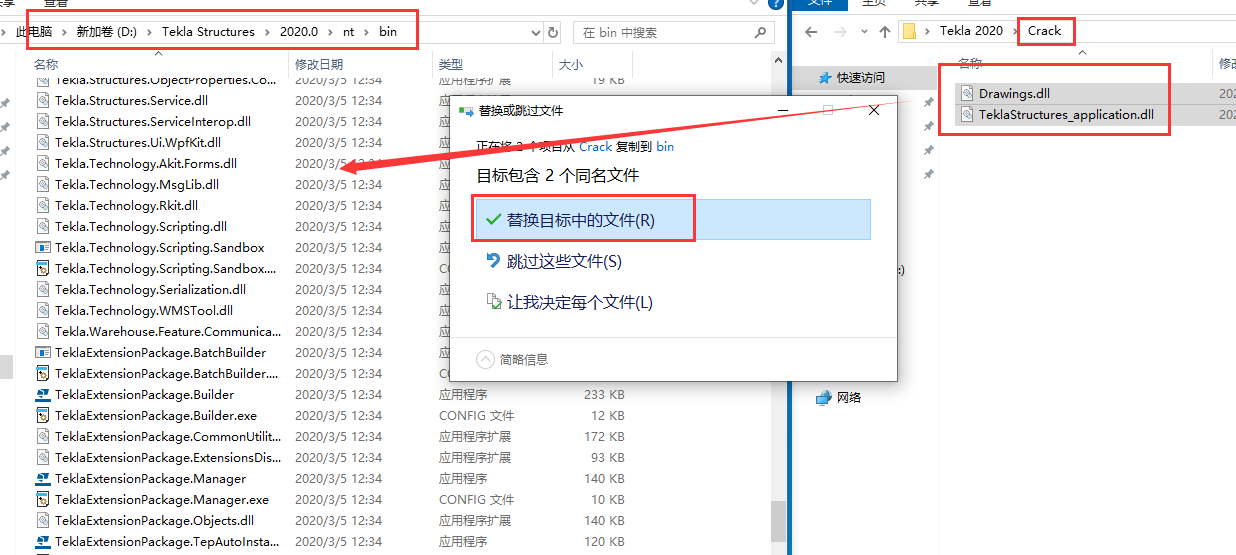This screenshot has height=555, width=1236.
Task: Select the Tekla.Warehouse.Feature.Communica... file
Action: coord(168,331)
